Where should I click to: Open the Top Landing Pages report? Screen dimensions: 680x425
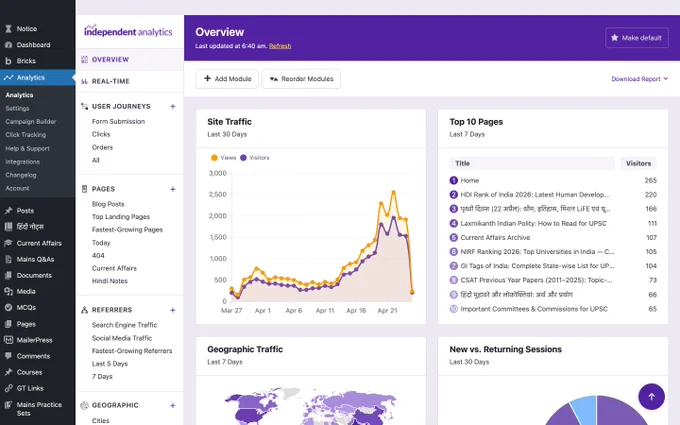121,216
